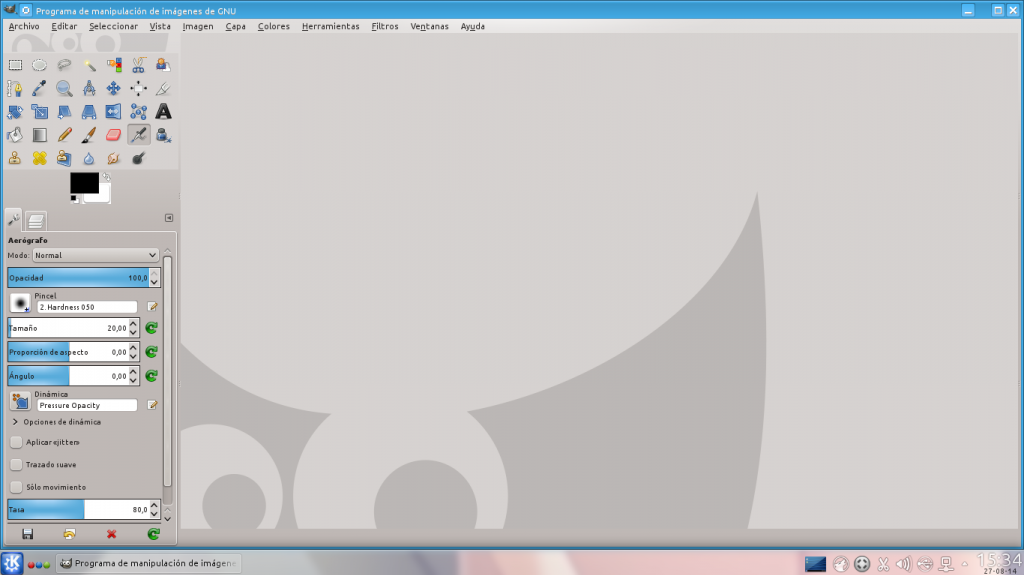Select the Smudge finger tool

(x=114, y=158)
